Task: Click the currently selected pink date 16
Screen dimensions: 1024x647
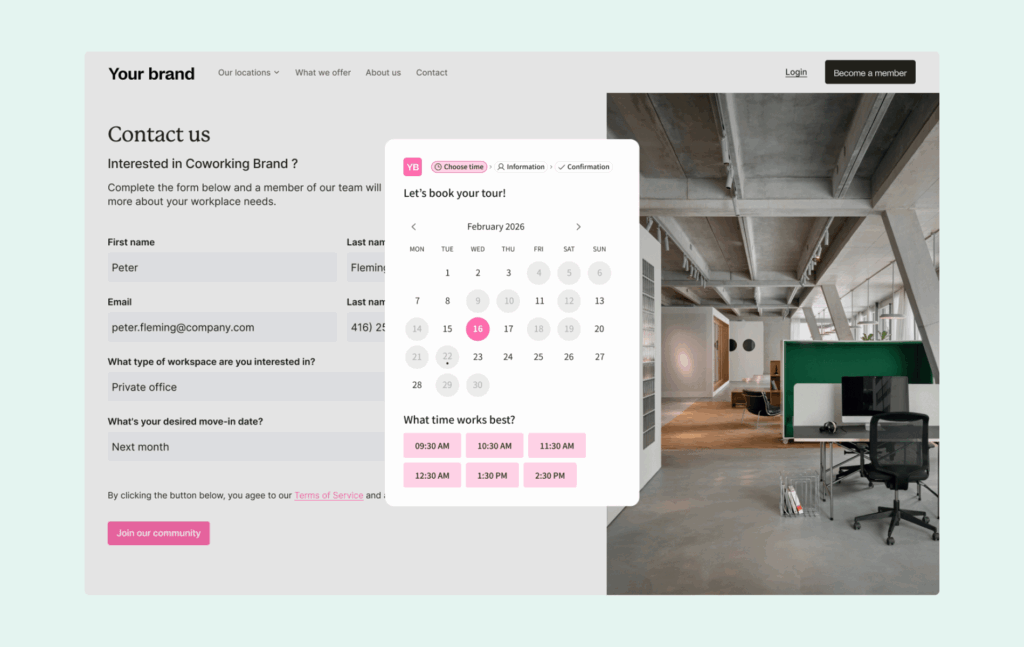Action: click(x=477, y=328)
